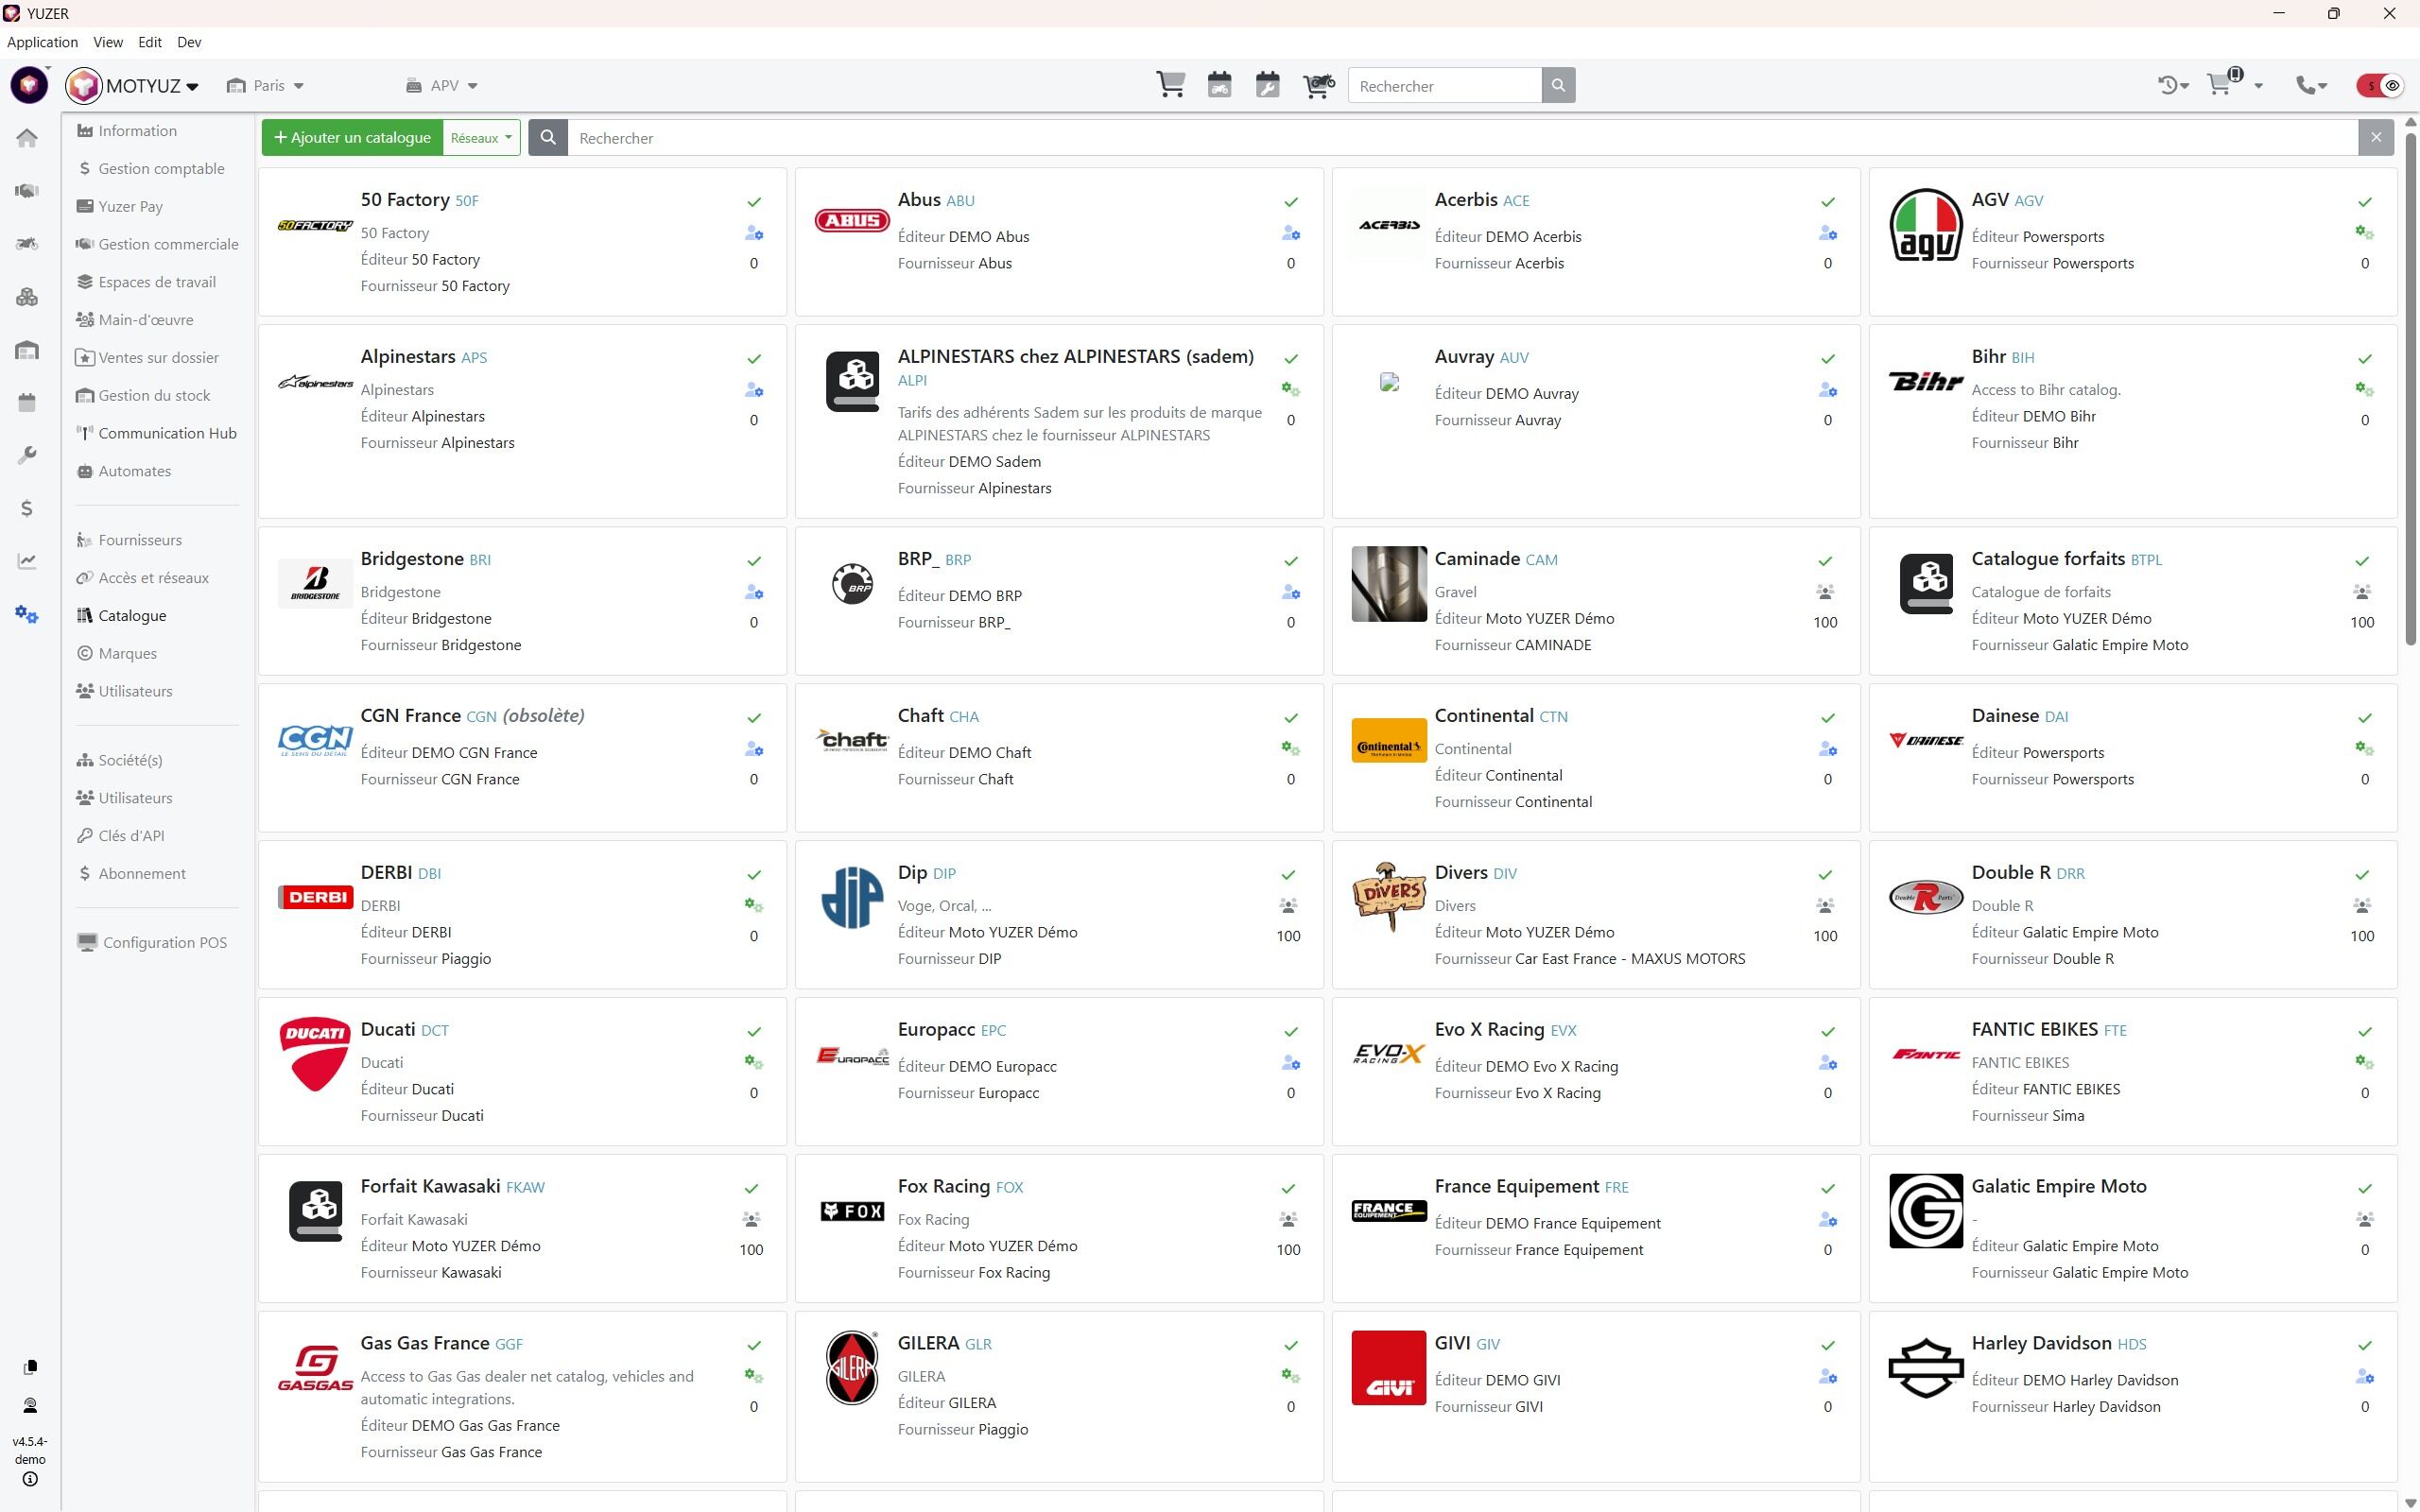
Task: Open the shopping cart toolbar icon
Action: click(1170, 85)
